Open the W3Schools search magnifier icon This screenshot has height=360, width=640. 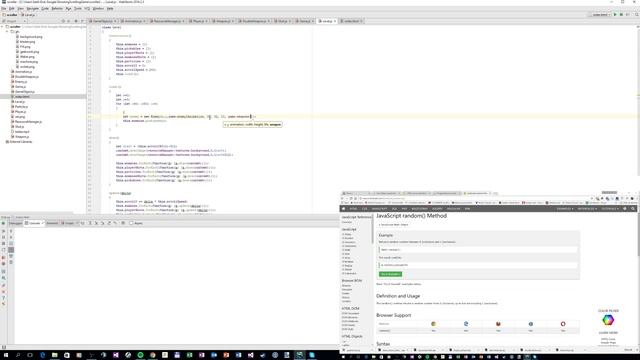pyautogui.click(x=633, y=209)
